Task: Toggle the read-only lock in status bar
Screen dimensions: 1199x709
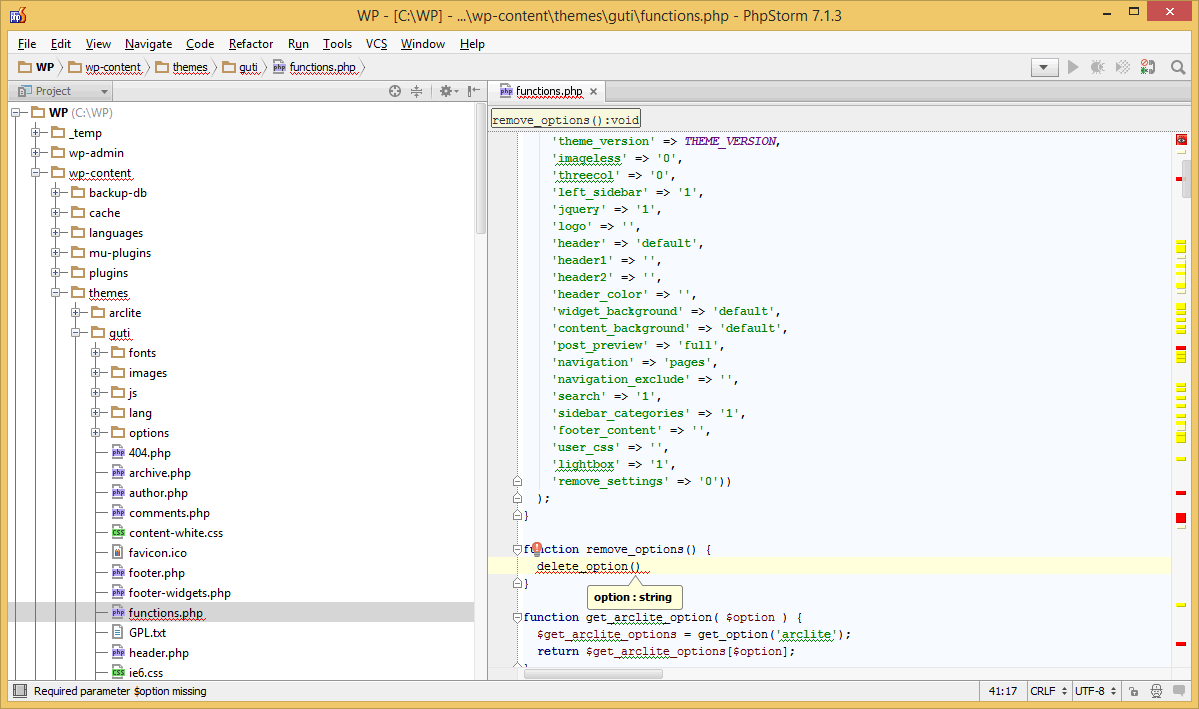Action: (1134, 690)
